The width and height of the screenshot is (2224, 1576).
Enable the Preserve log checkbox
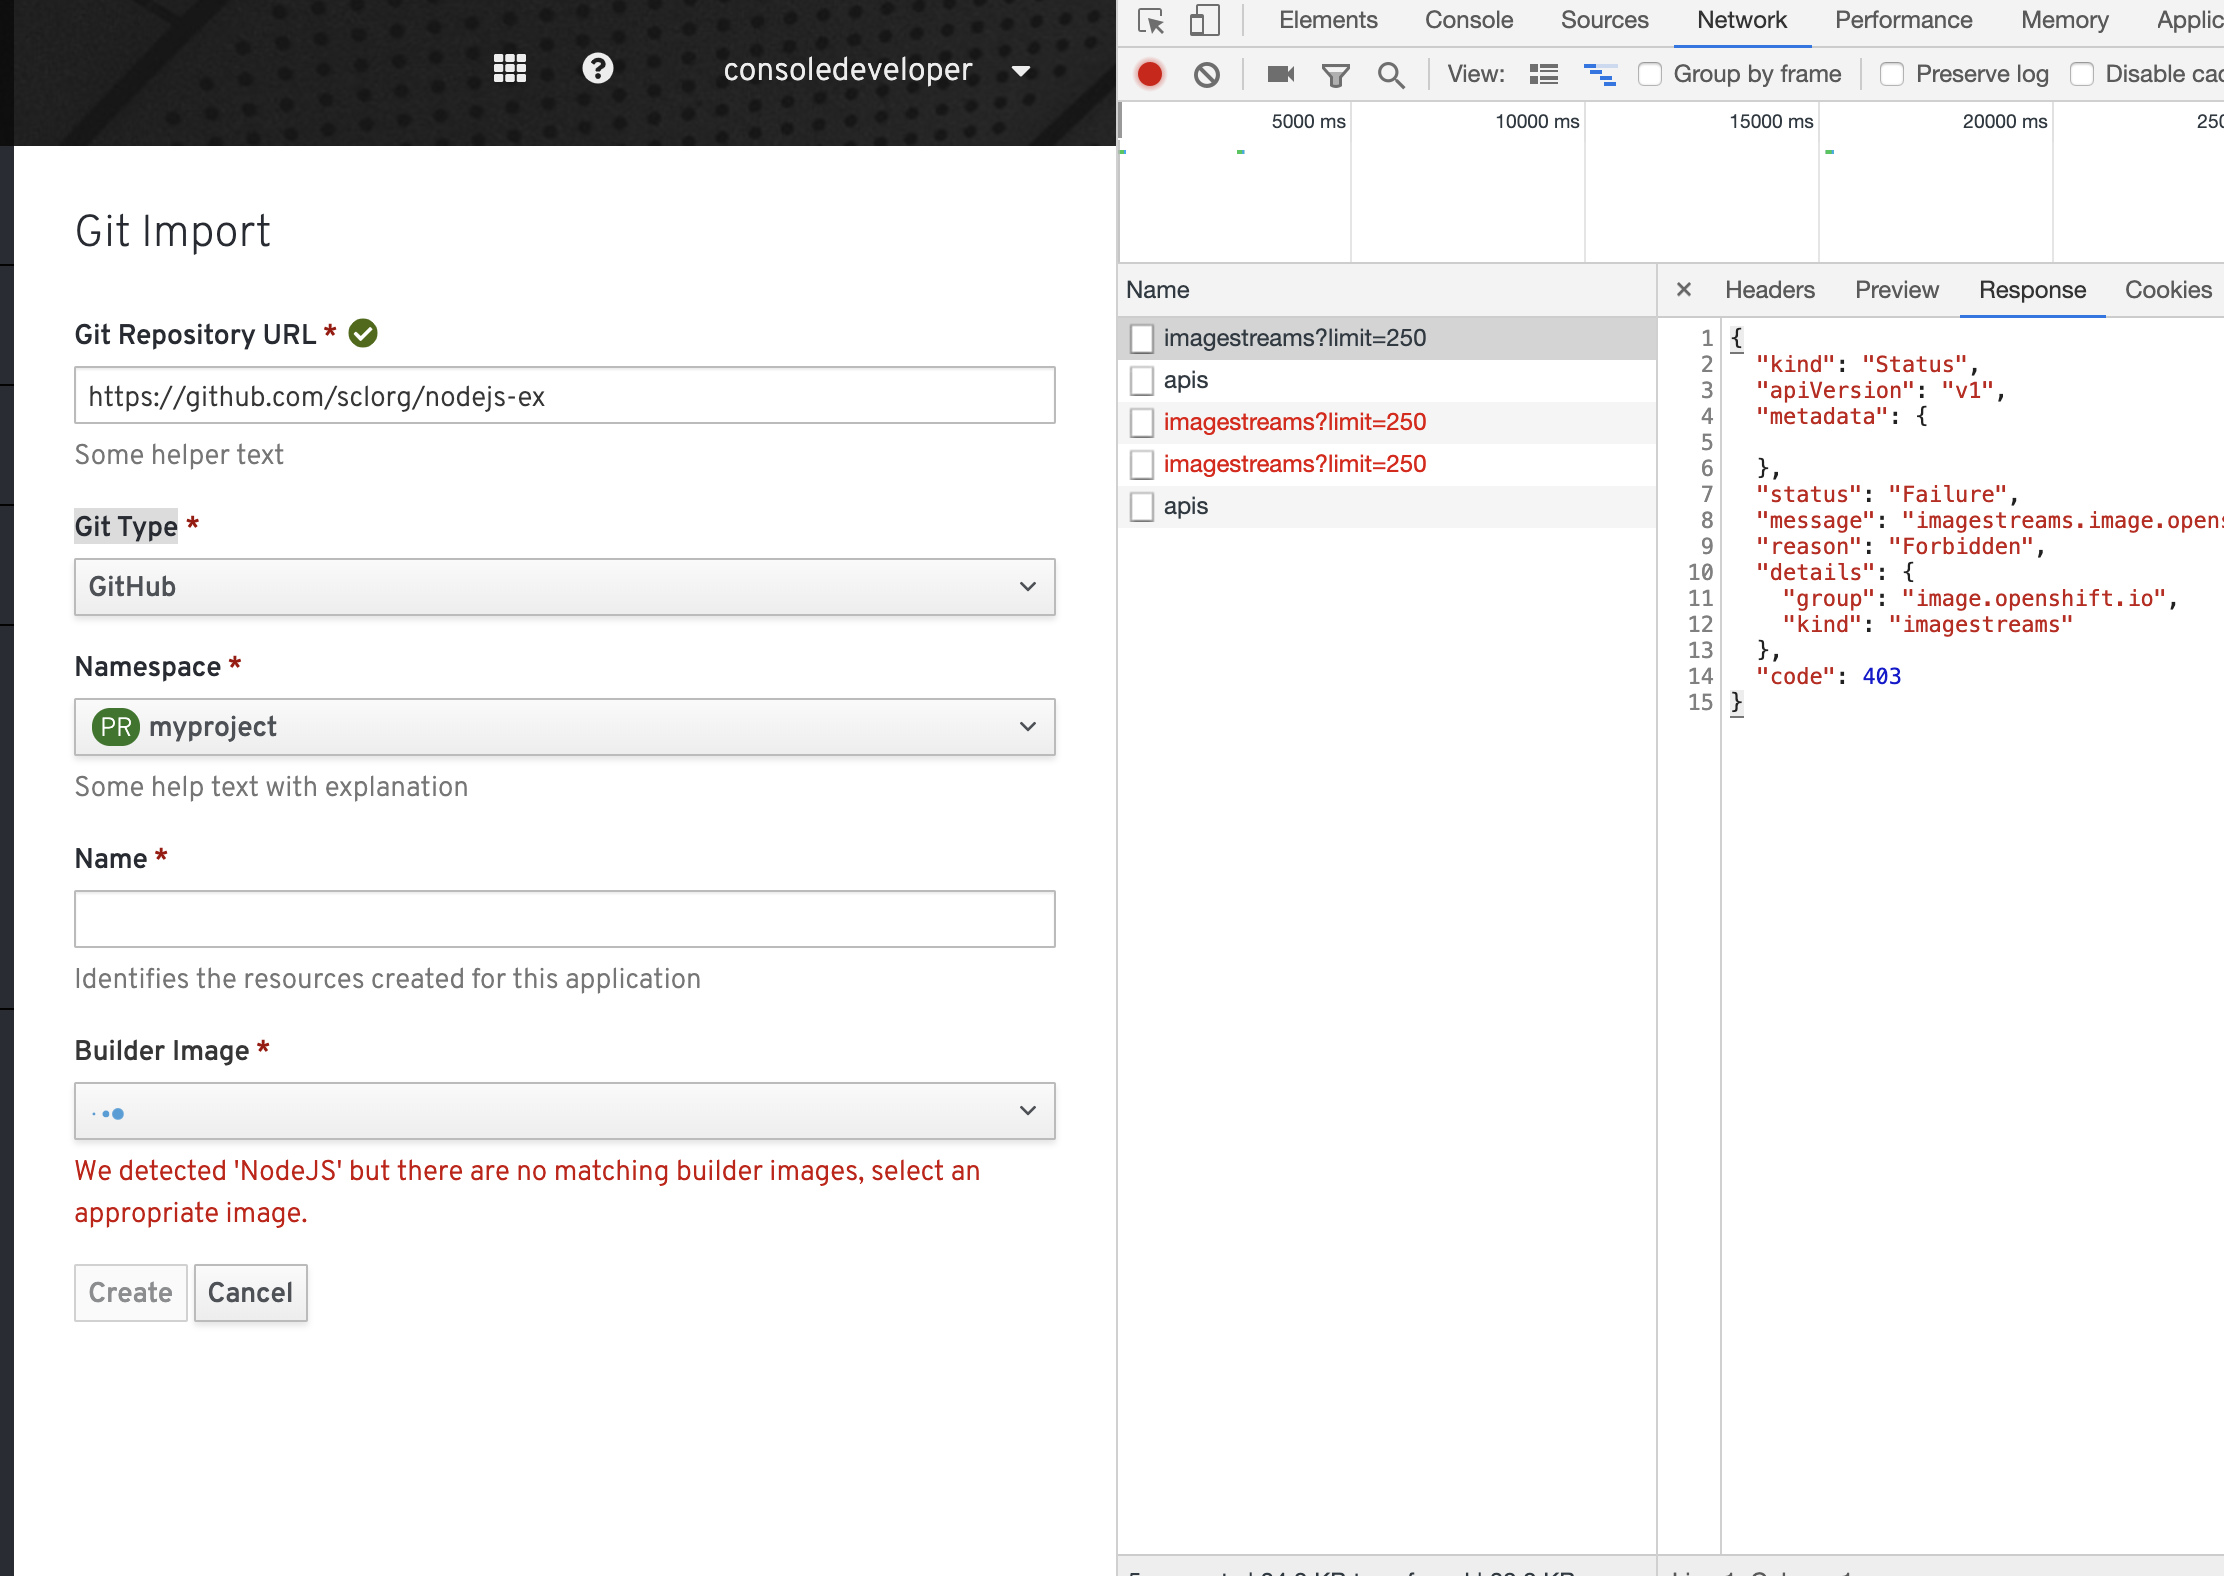click(x=1892, y=74)
